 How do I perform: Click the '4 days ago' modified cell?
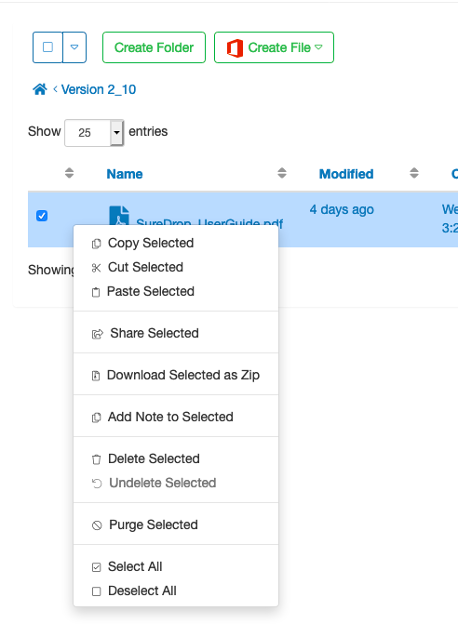[342, 209]
